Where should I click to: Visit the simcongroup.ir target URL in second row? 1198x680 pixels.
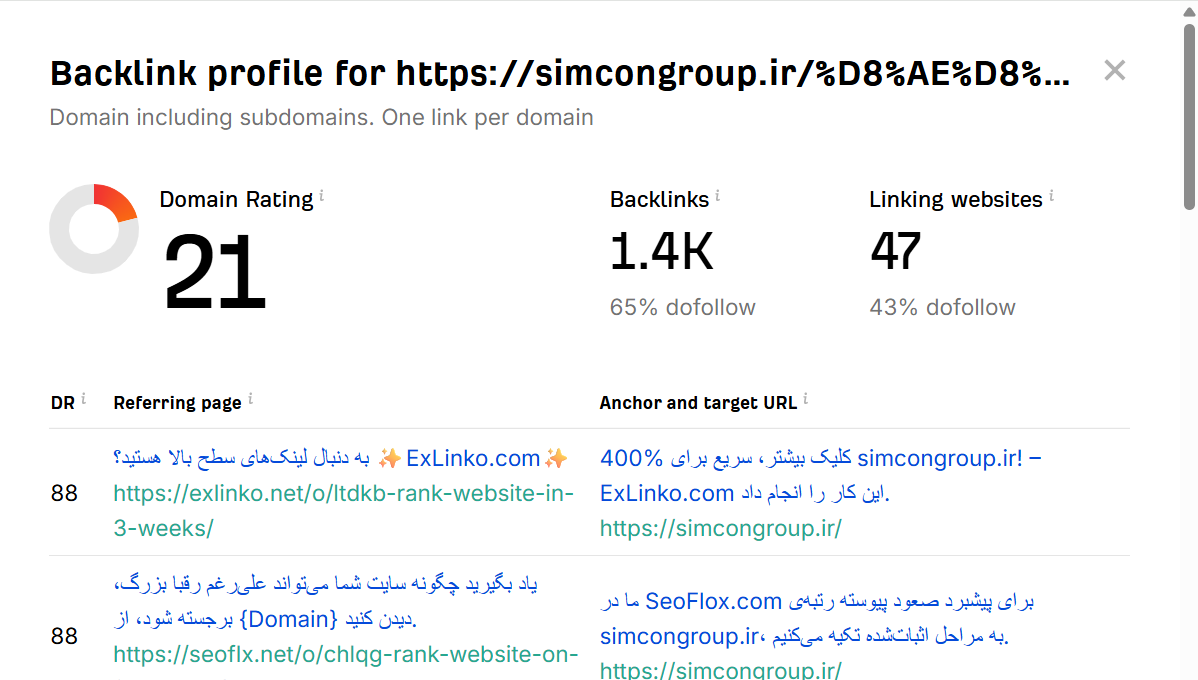(721, 669)
